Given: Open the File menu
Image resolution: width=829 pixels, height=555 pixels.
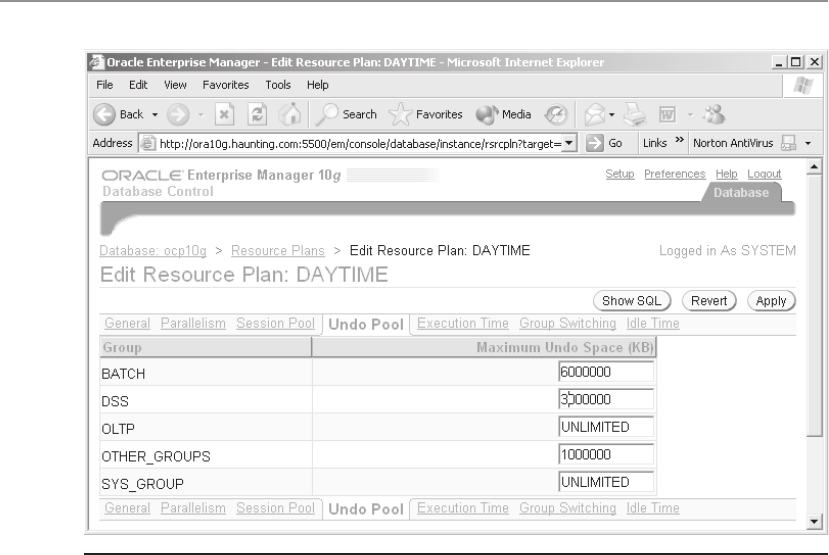Looking at the screenshot, I should (x=104, y=85).
